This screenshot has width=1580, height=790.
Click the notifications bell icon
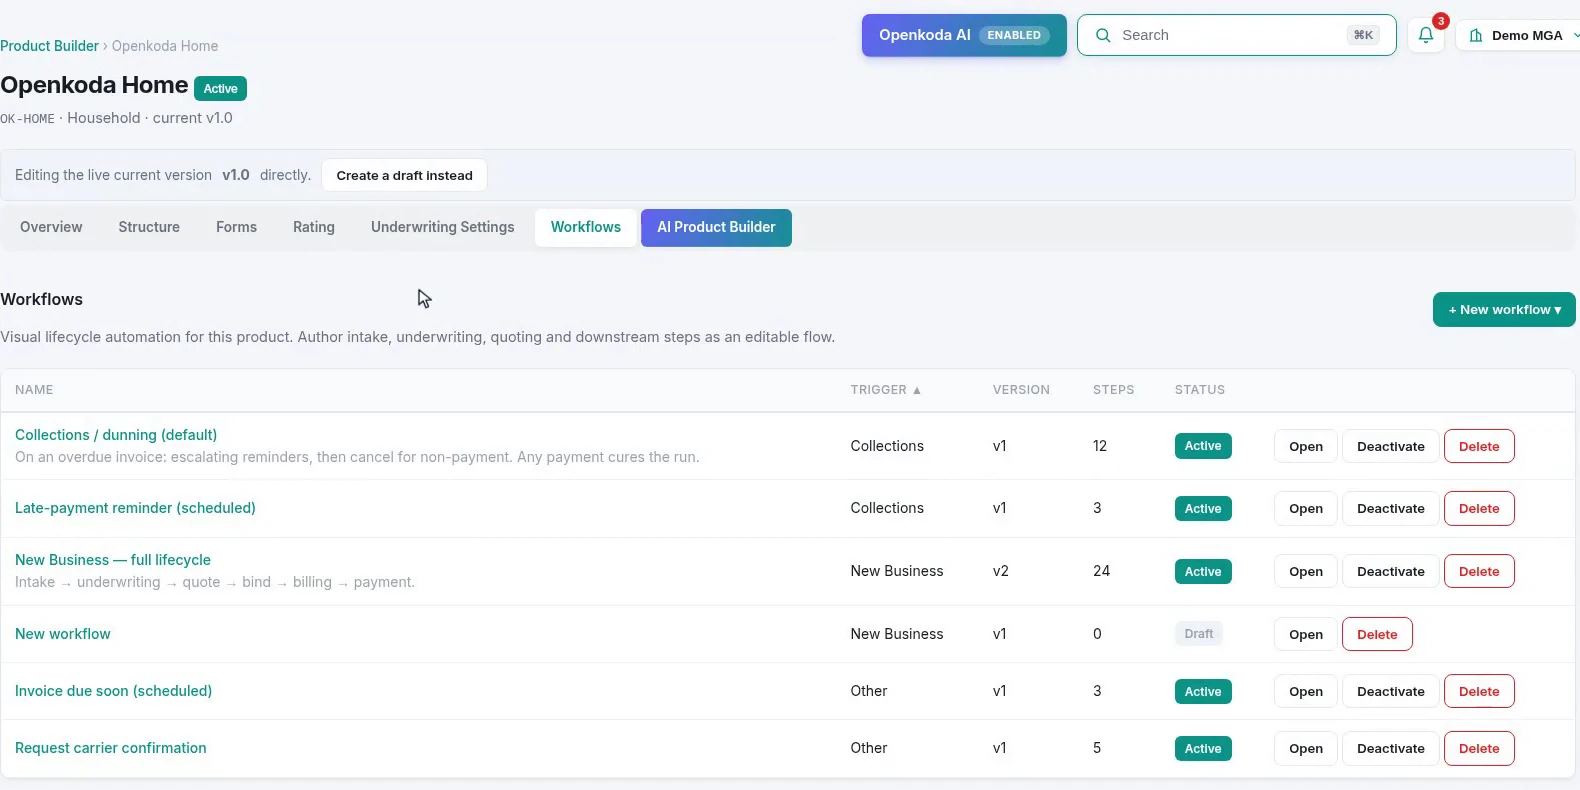coord(1426,35)
